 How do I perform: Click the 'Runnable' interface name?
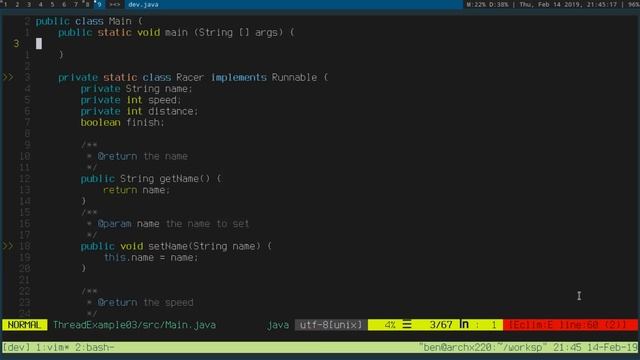(294, 78)
